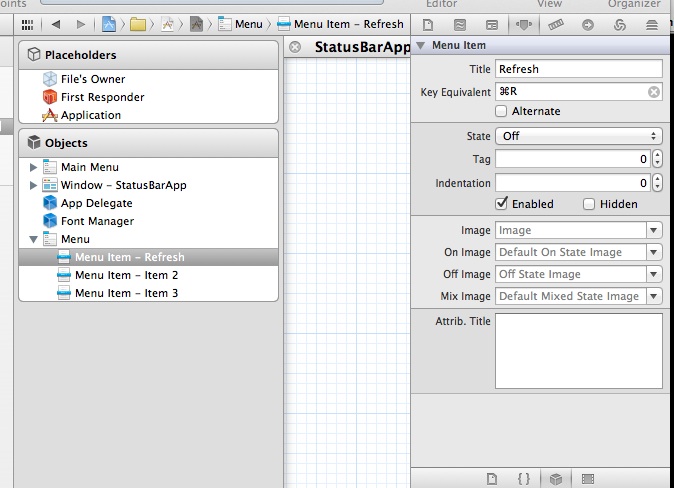Expand the Main Menu disclosure triangle

(33, 167)
